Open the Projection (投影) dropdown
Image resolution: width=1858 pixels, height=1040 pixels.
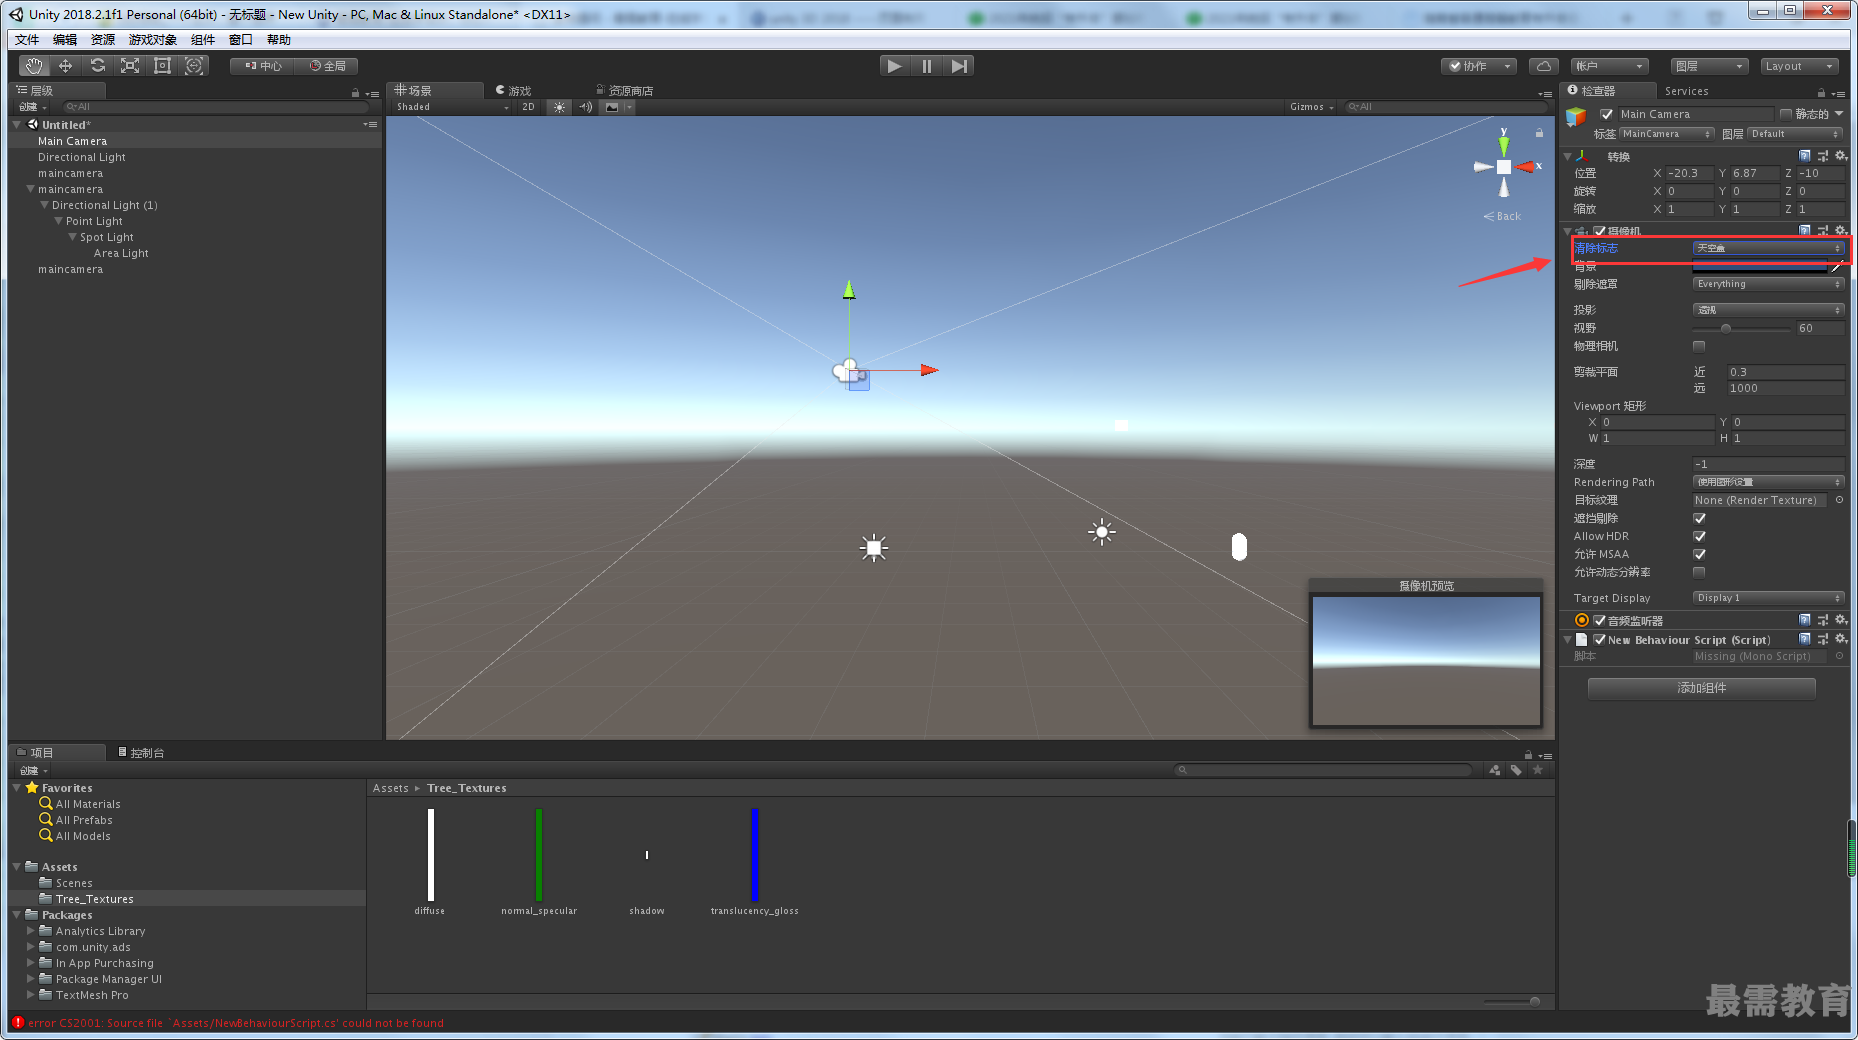click(x=1768, y=310)
